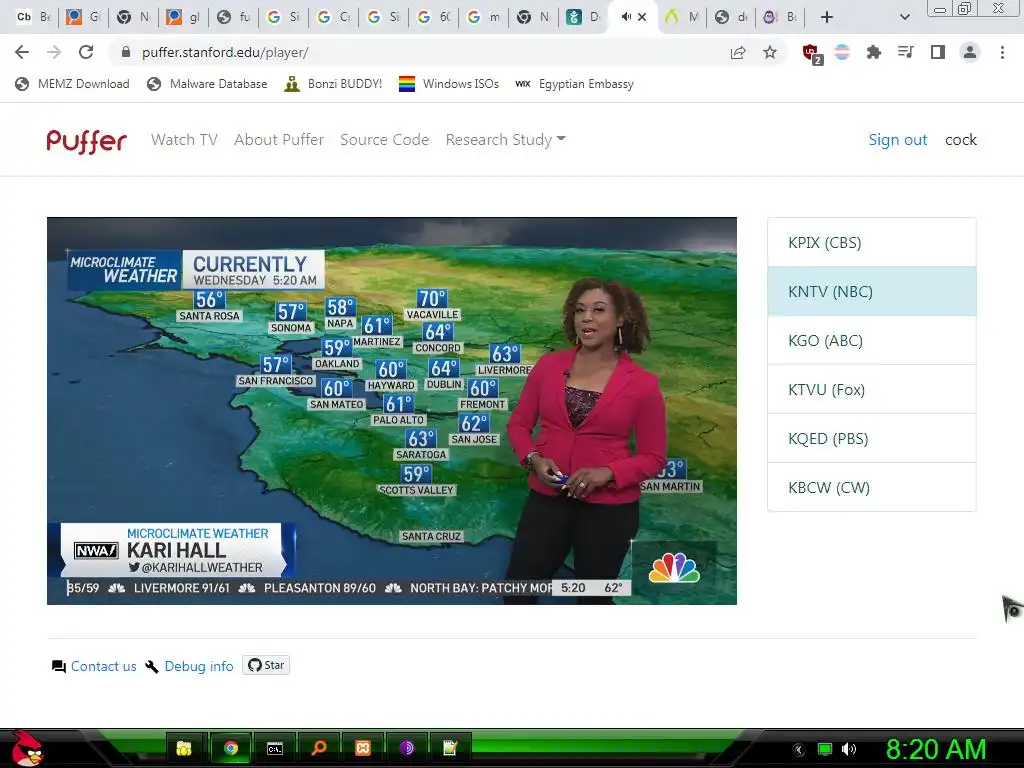The height and width of the screenshot is (768, 1024).
Task: Switch to the 'fu' globe tab
Action: (x=234, y=17)
